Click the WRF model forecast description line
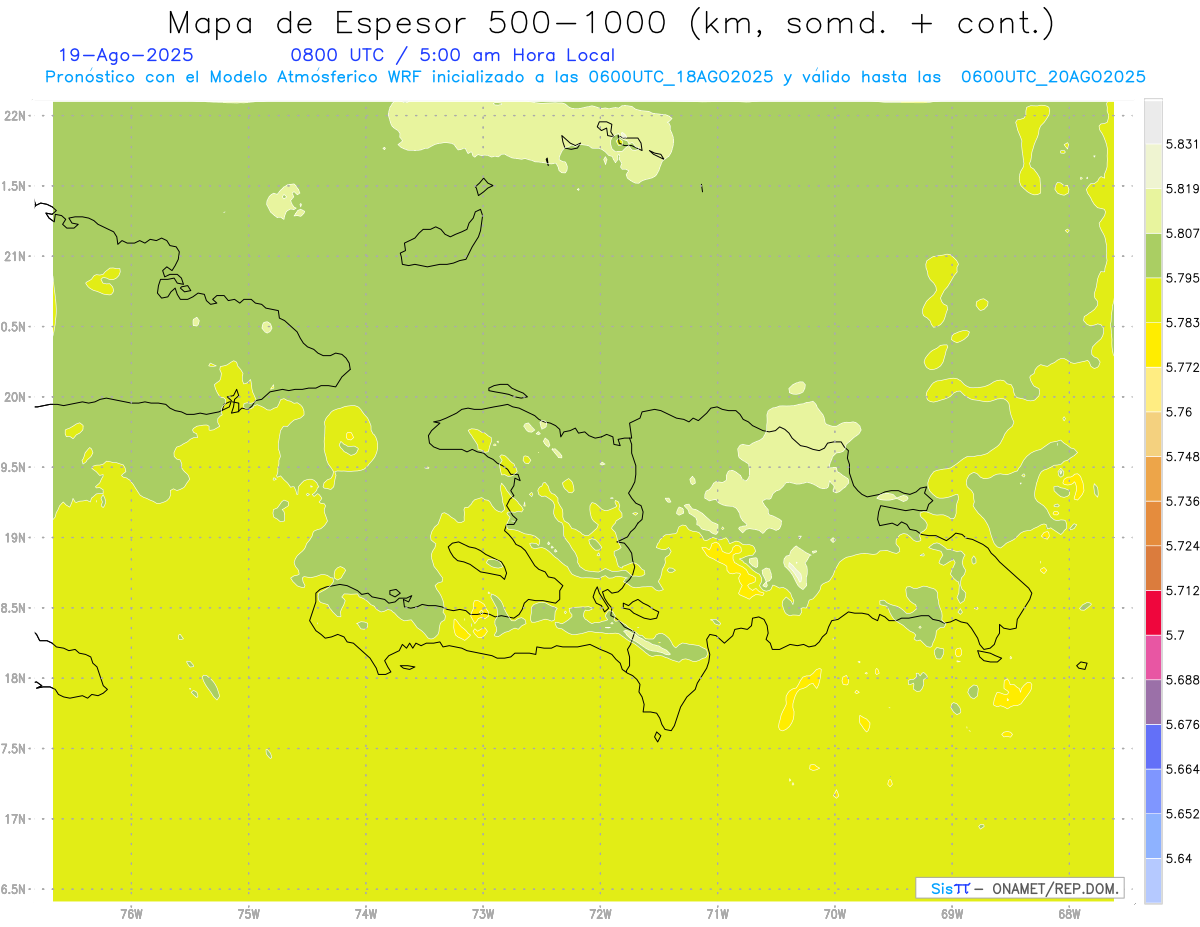This screenshot has width=1200, height=927. click(x=595, y=77)
